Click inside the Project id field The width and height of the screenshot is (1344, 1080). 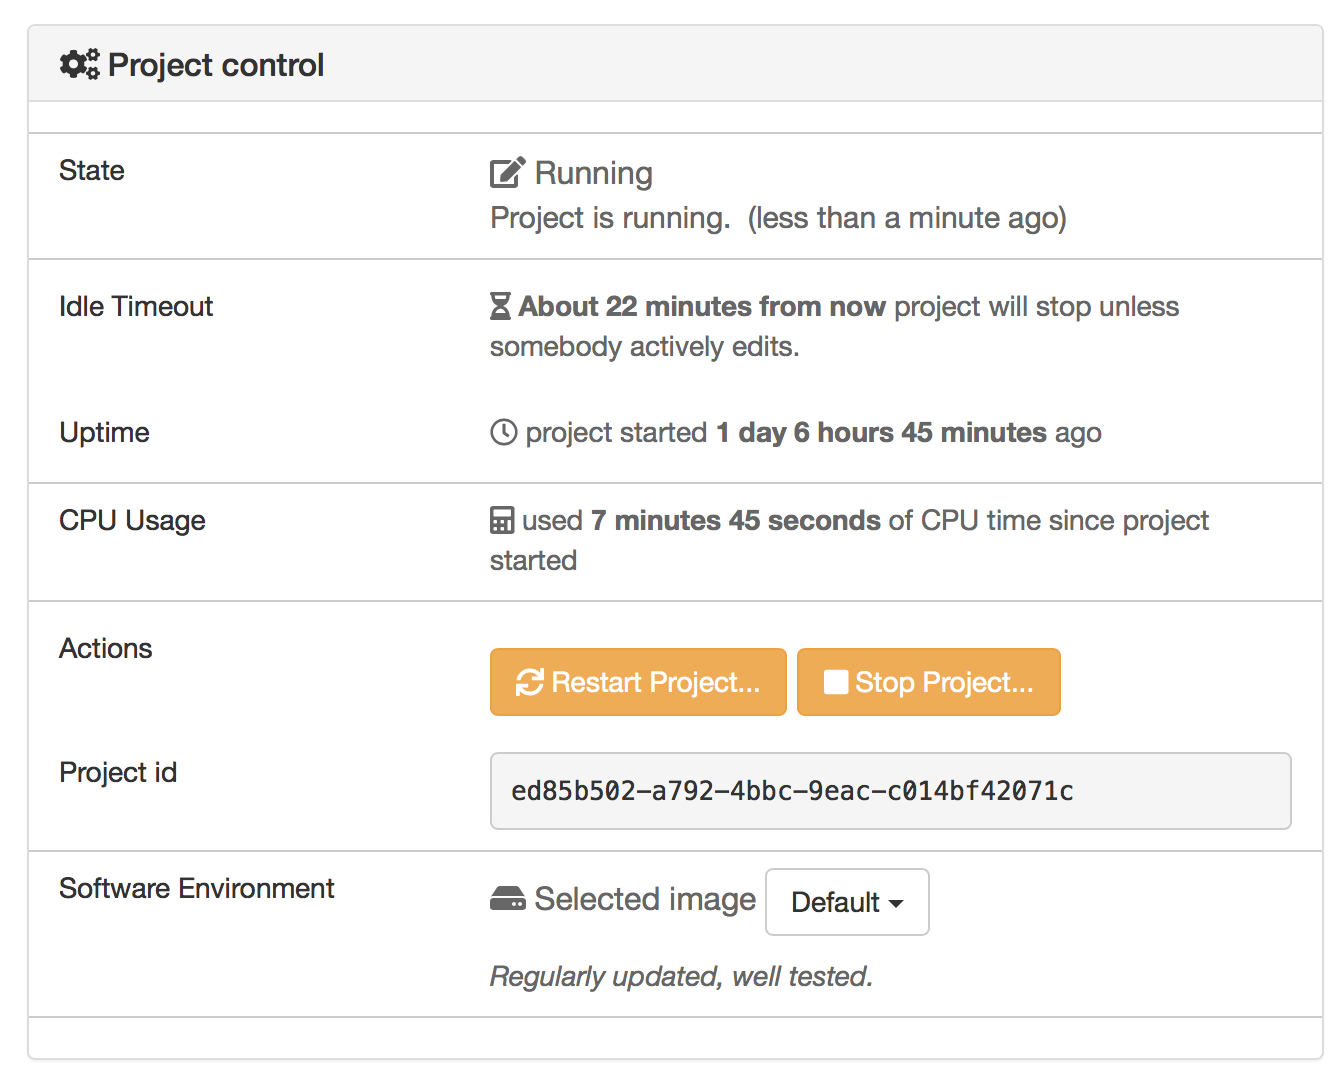[x=890, y=791]
